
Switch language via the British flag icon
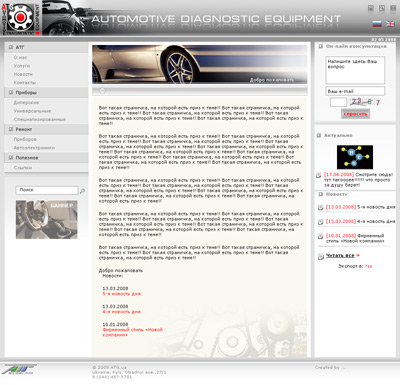[x=390, y=24]
